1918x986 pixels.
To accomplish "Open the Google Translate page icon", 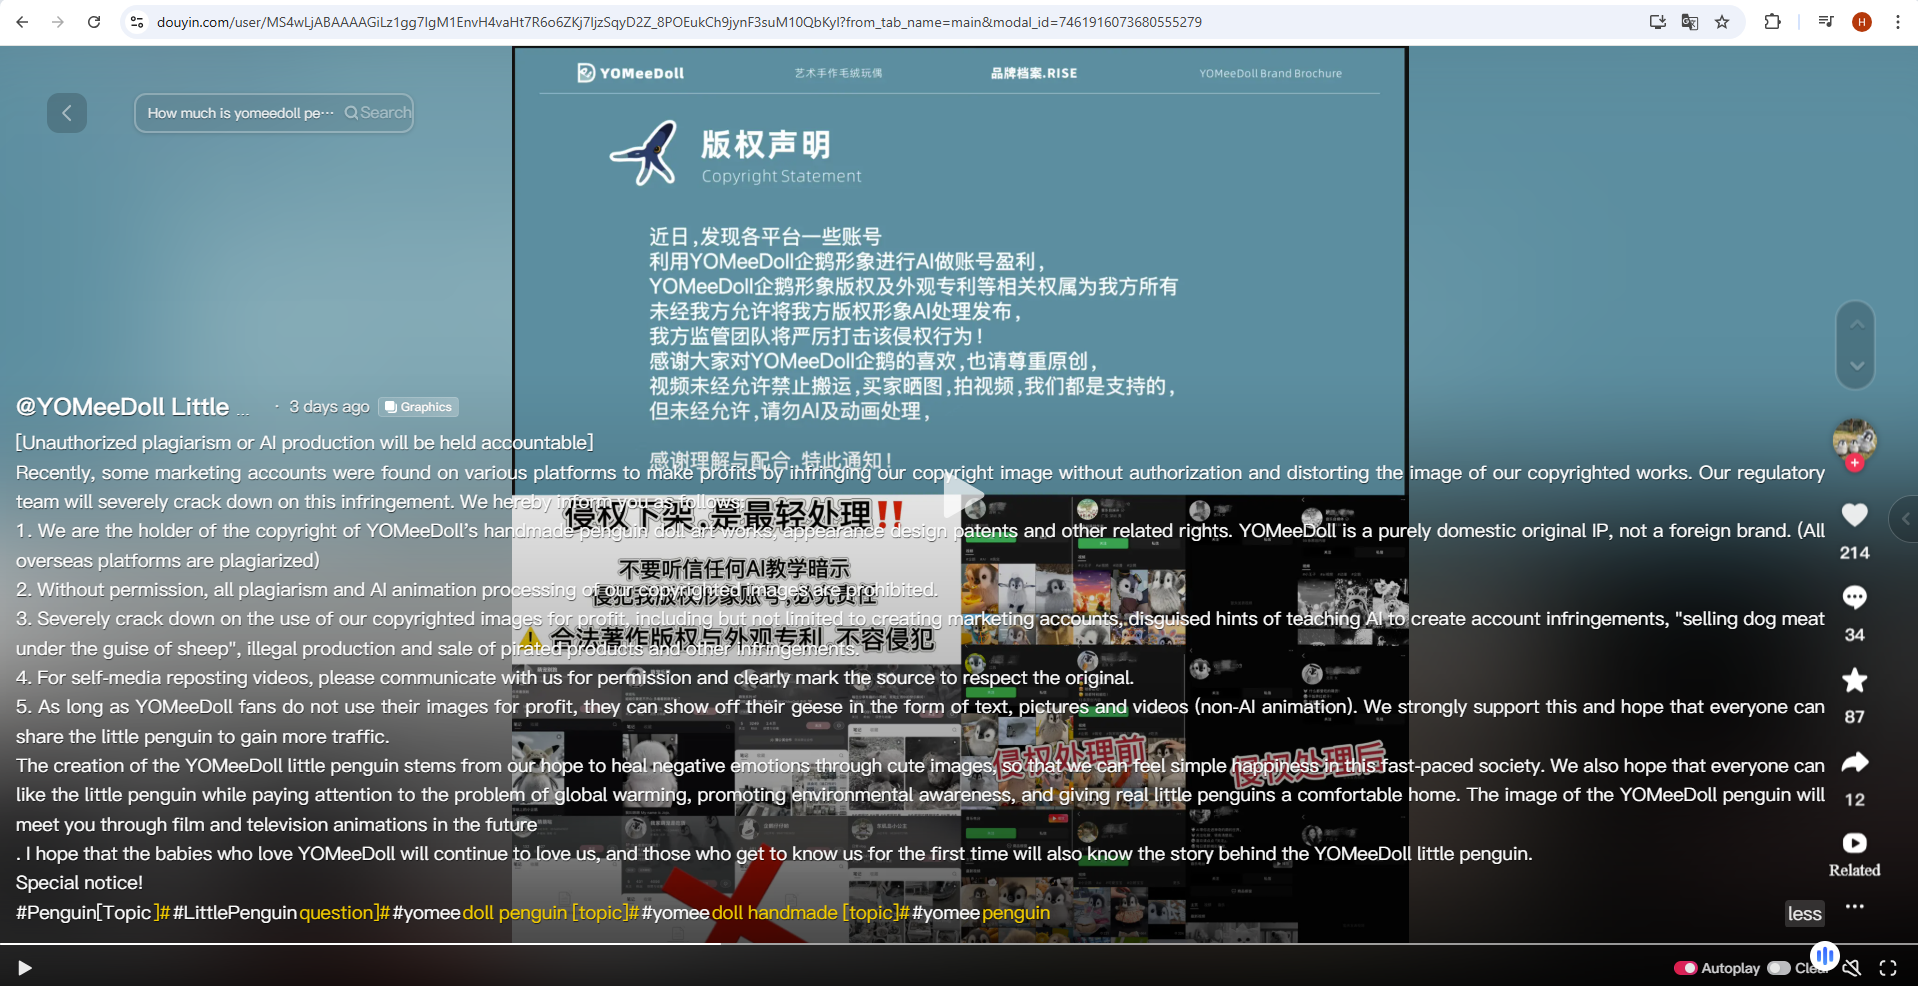I will click(x=1690, y=22).
